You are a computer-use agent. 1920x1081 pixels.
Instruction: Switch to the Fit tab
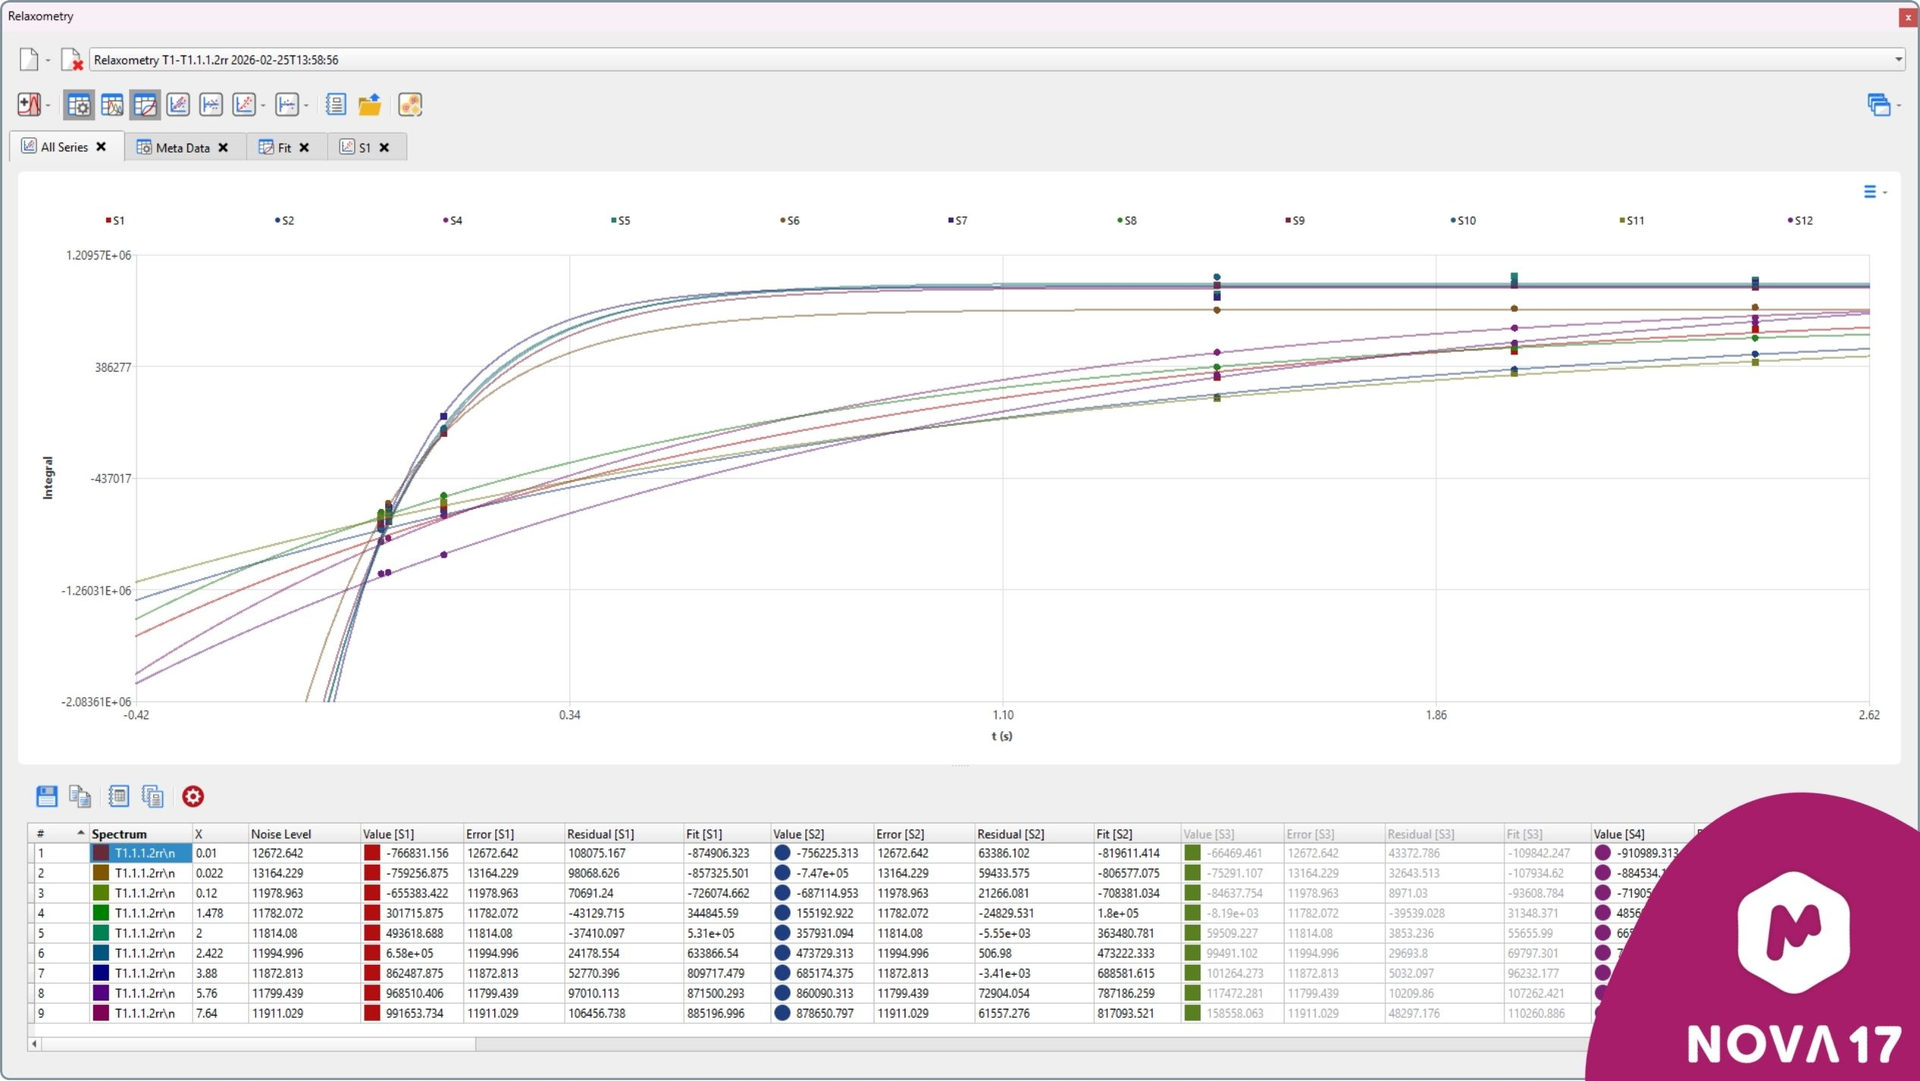pyautogui.click(x=284, y=147)
